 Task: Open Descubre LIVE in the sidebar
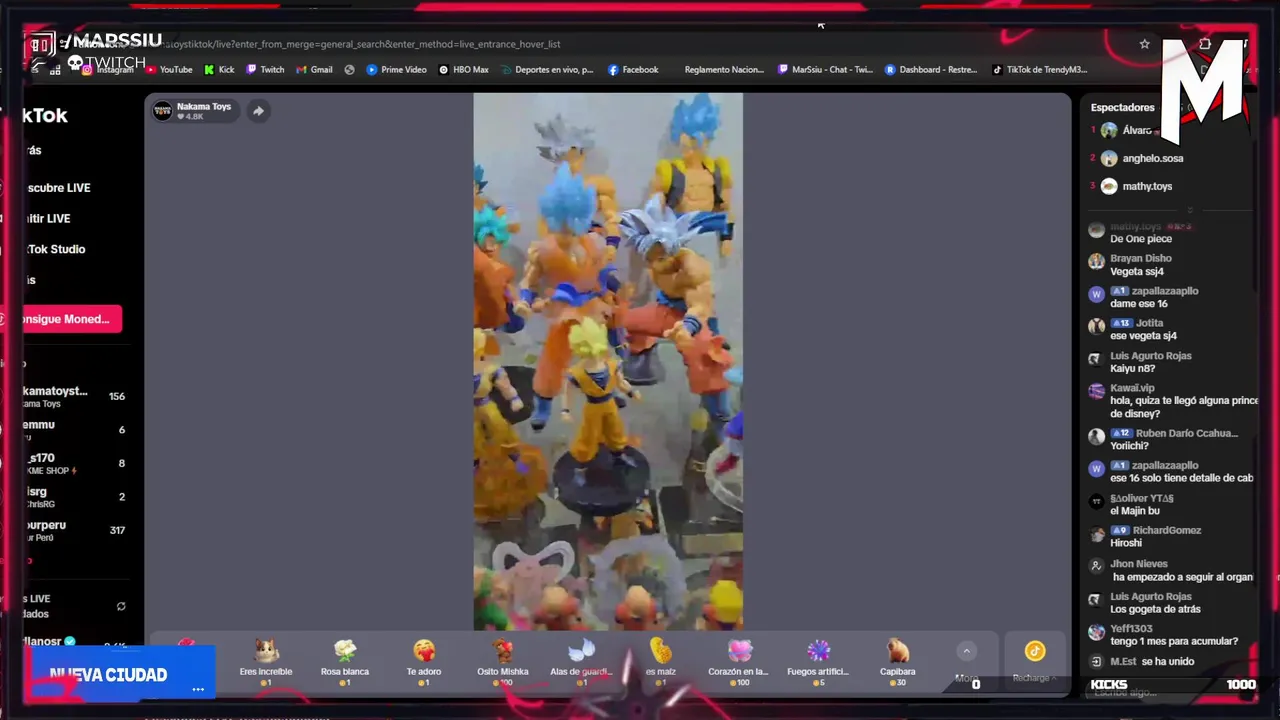click(x=59, y=188)
